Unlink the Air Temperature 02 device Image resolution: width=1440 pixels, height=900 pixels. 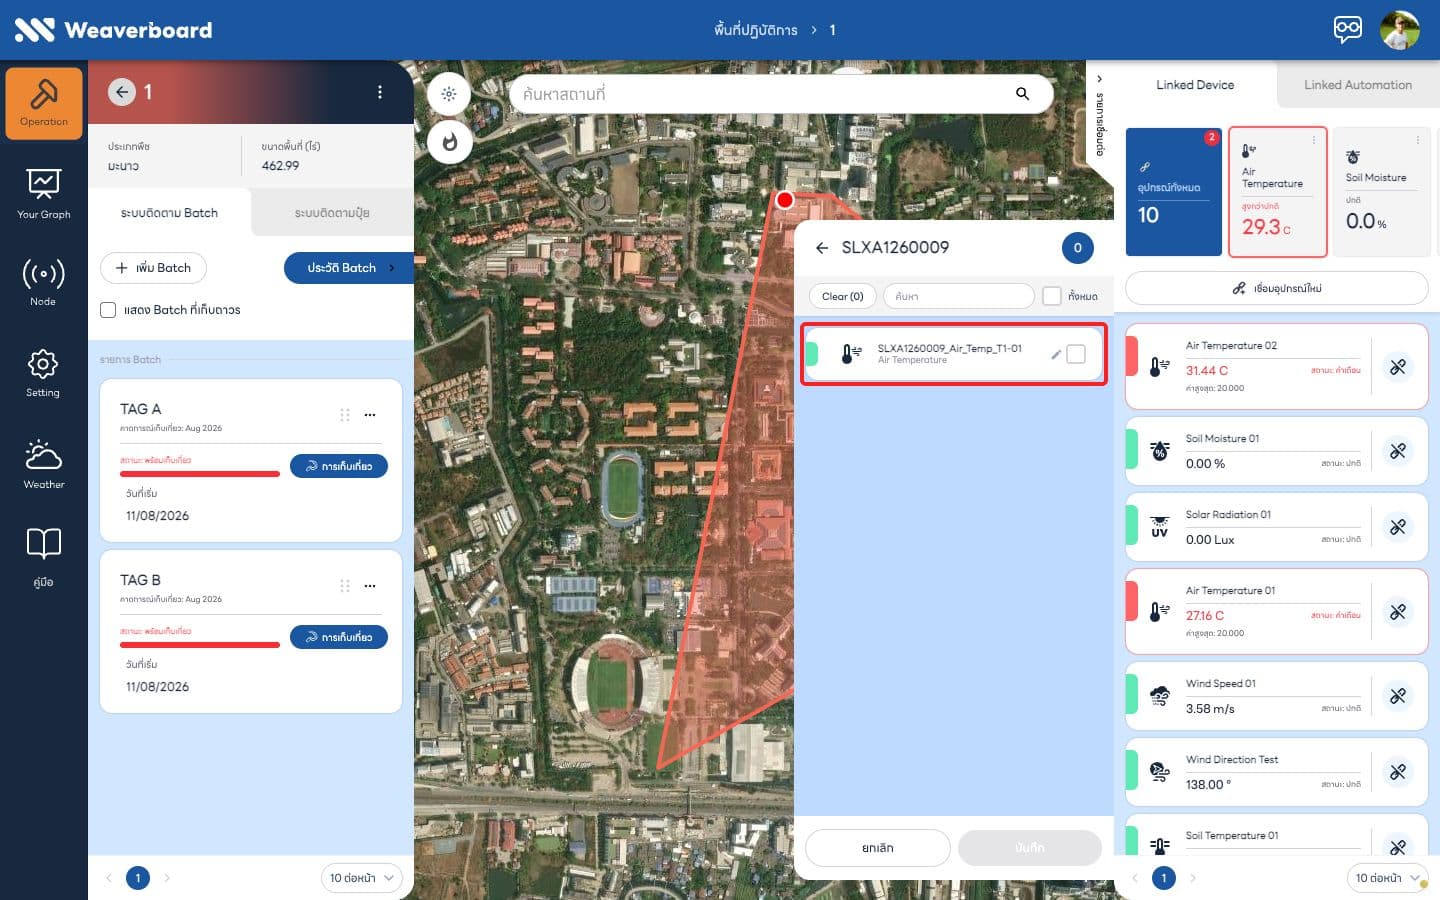[x=1398, y=367]
